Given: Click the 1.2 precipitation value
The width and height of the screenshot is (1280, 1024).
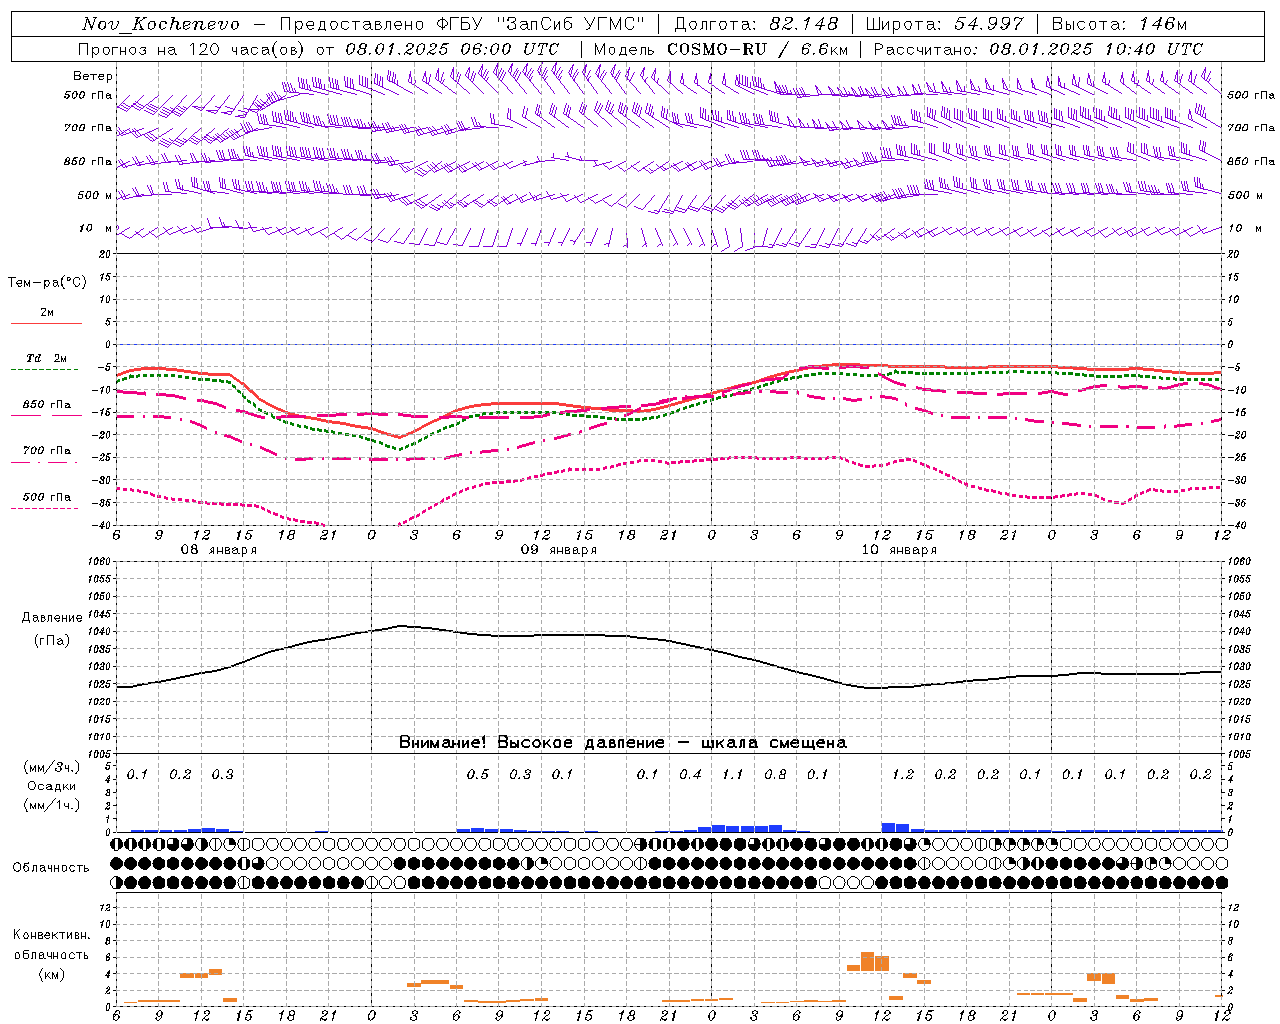Looking at the screenshot, I should [903, 774].
